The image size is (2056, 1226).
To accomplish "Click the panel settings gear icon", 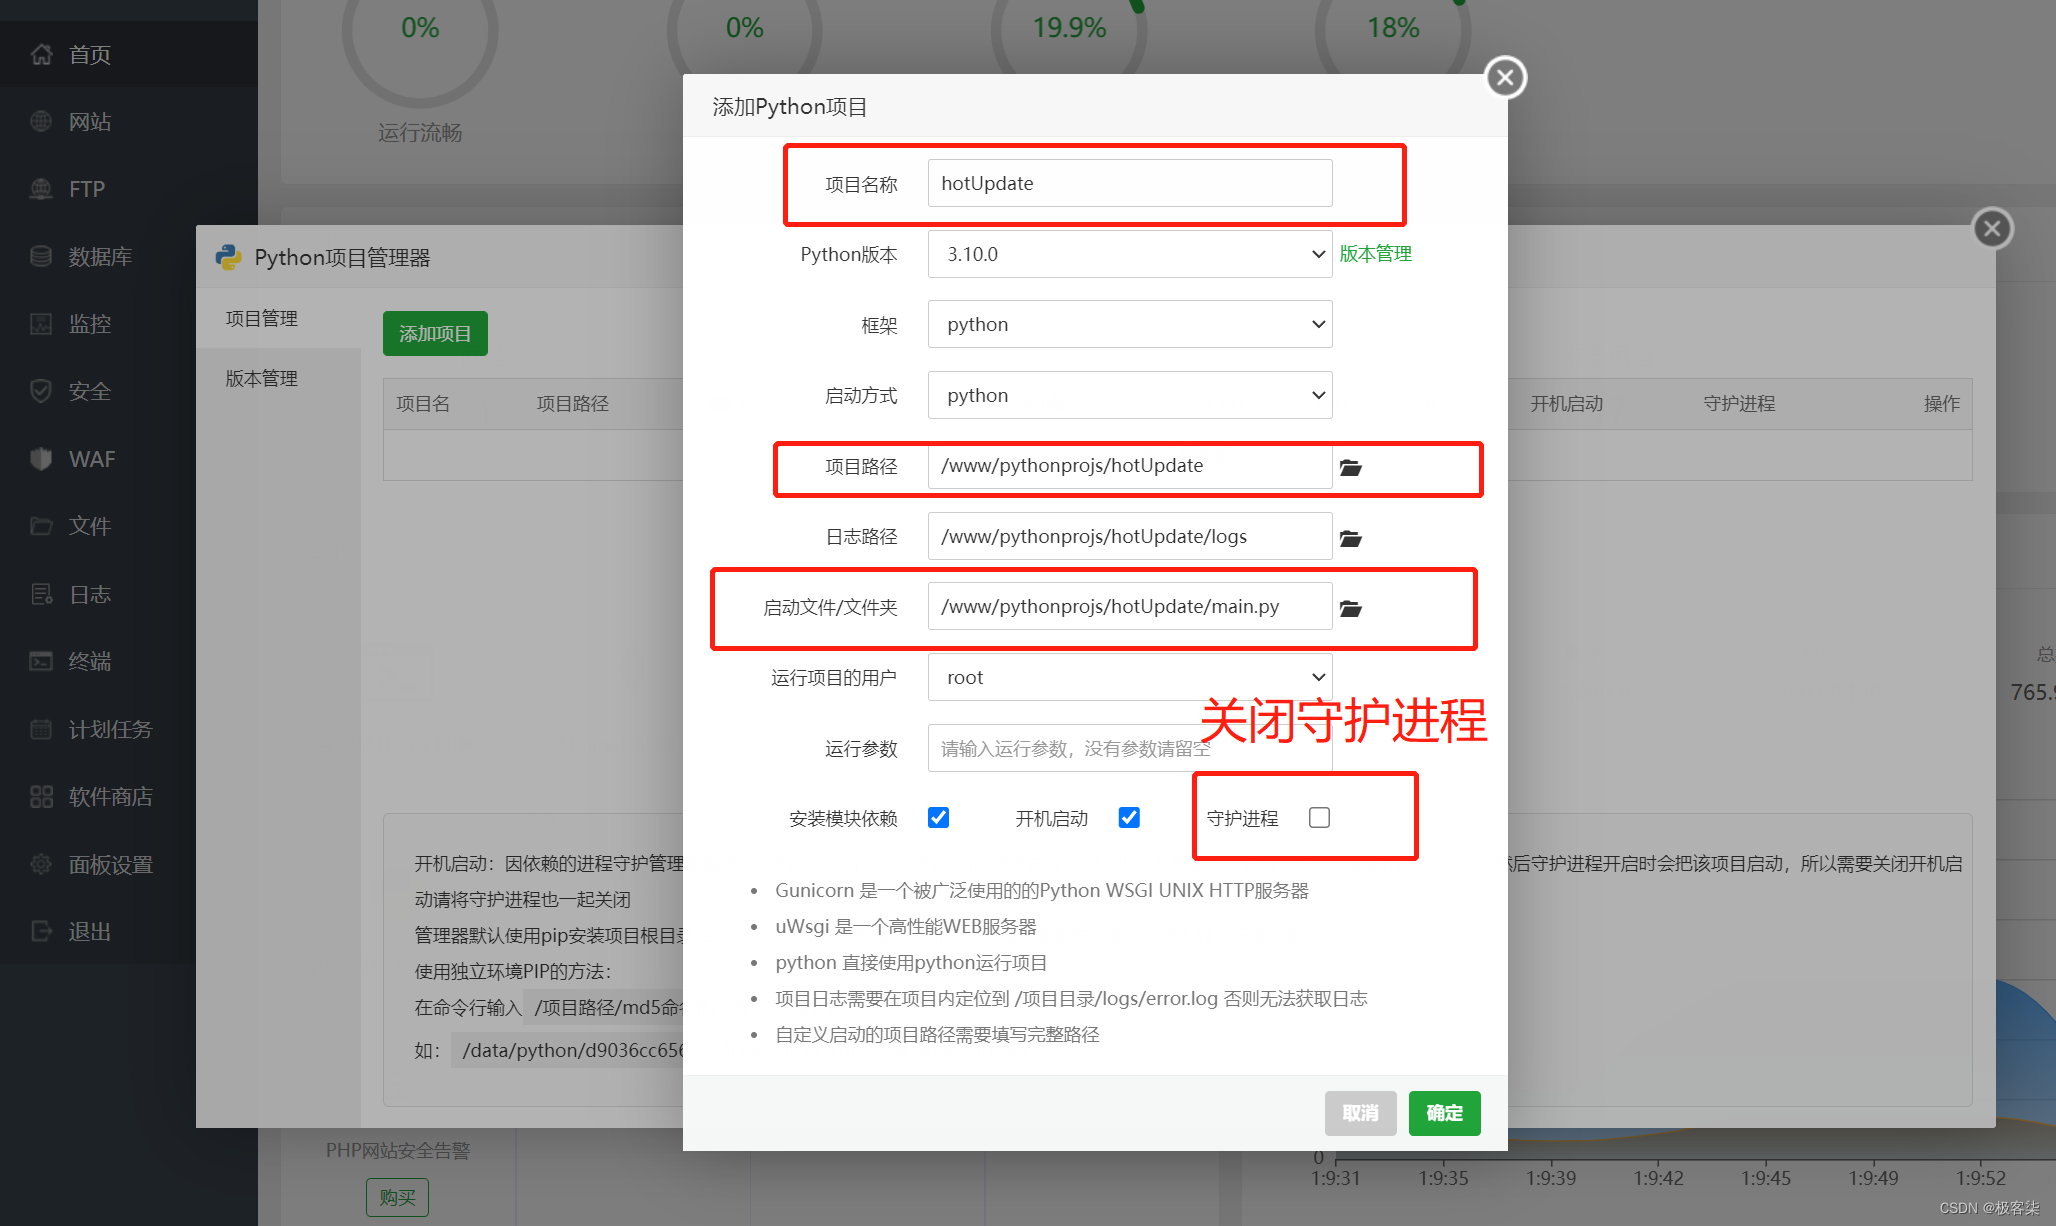I will (x=41, y=864).
